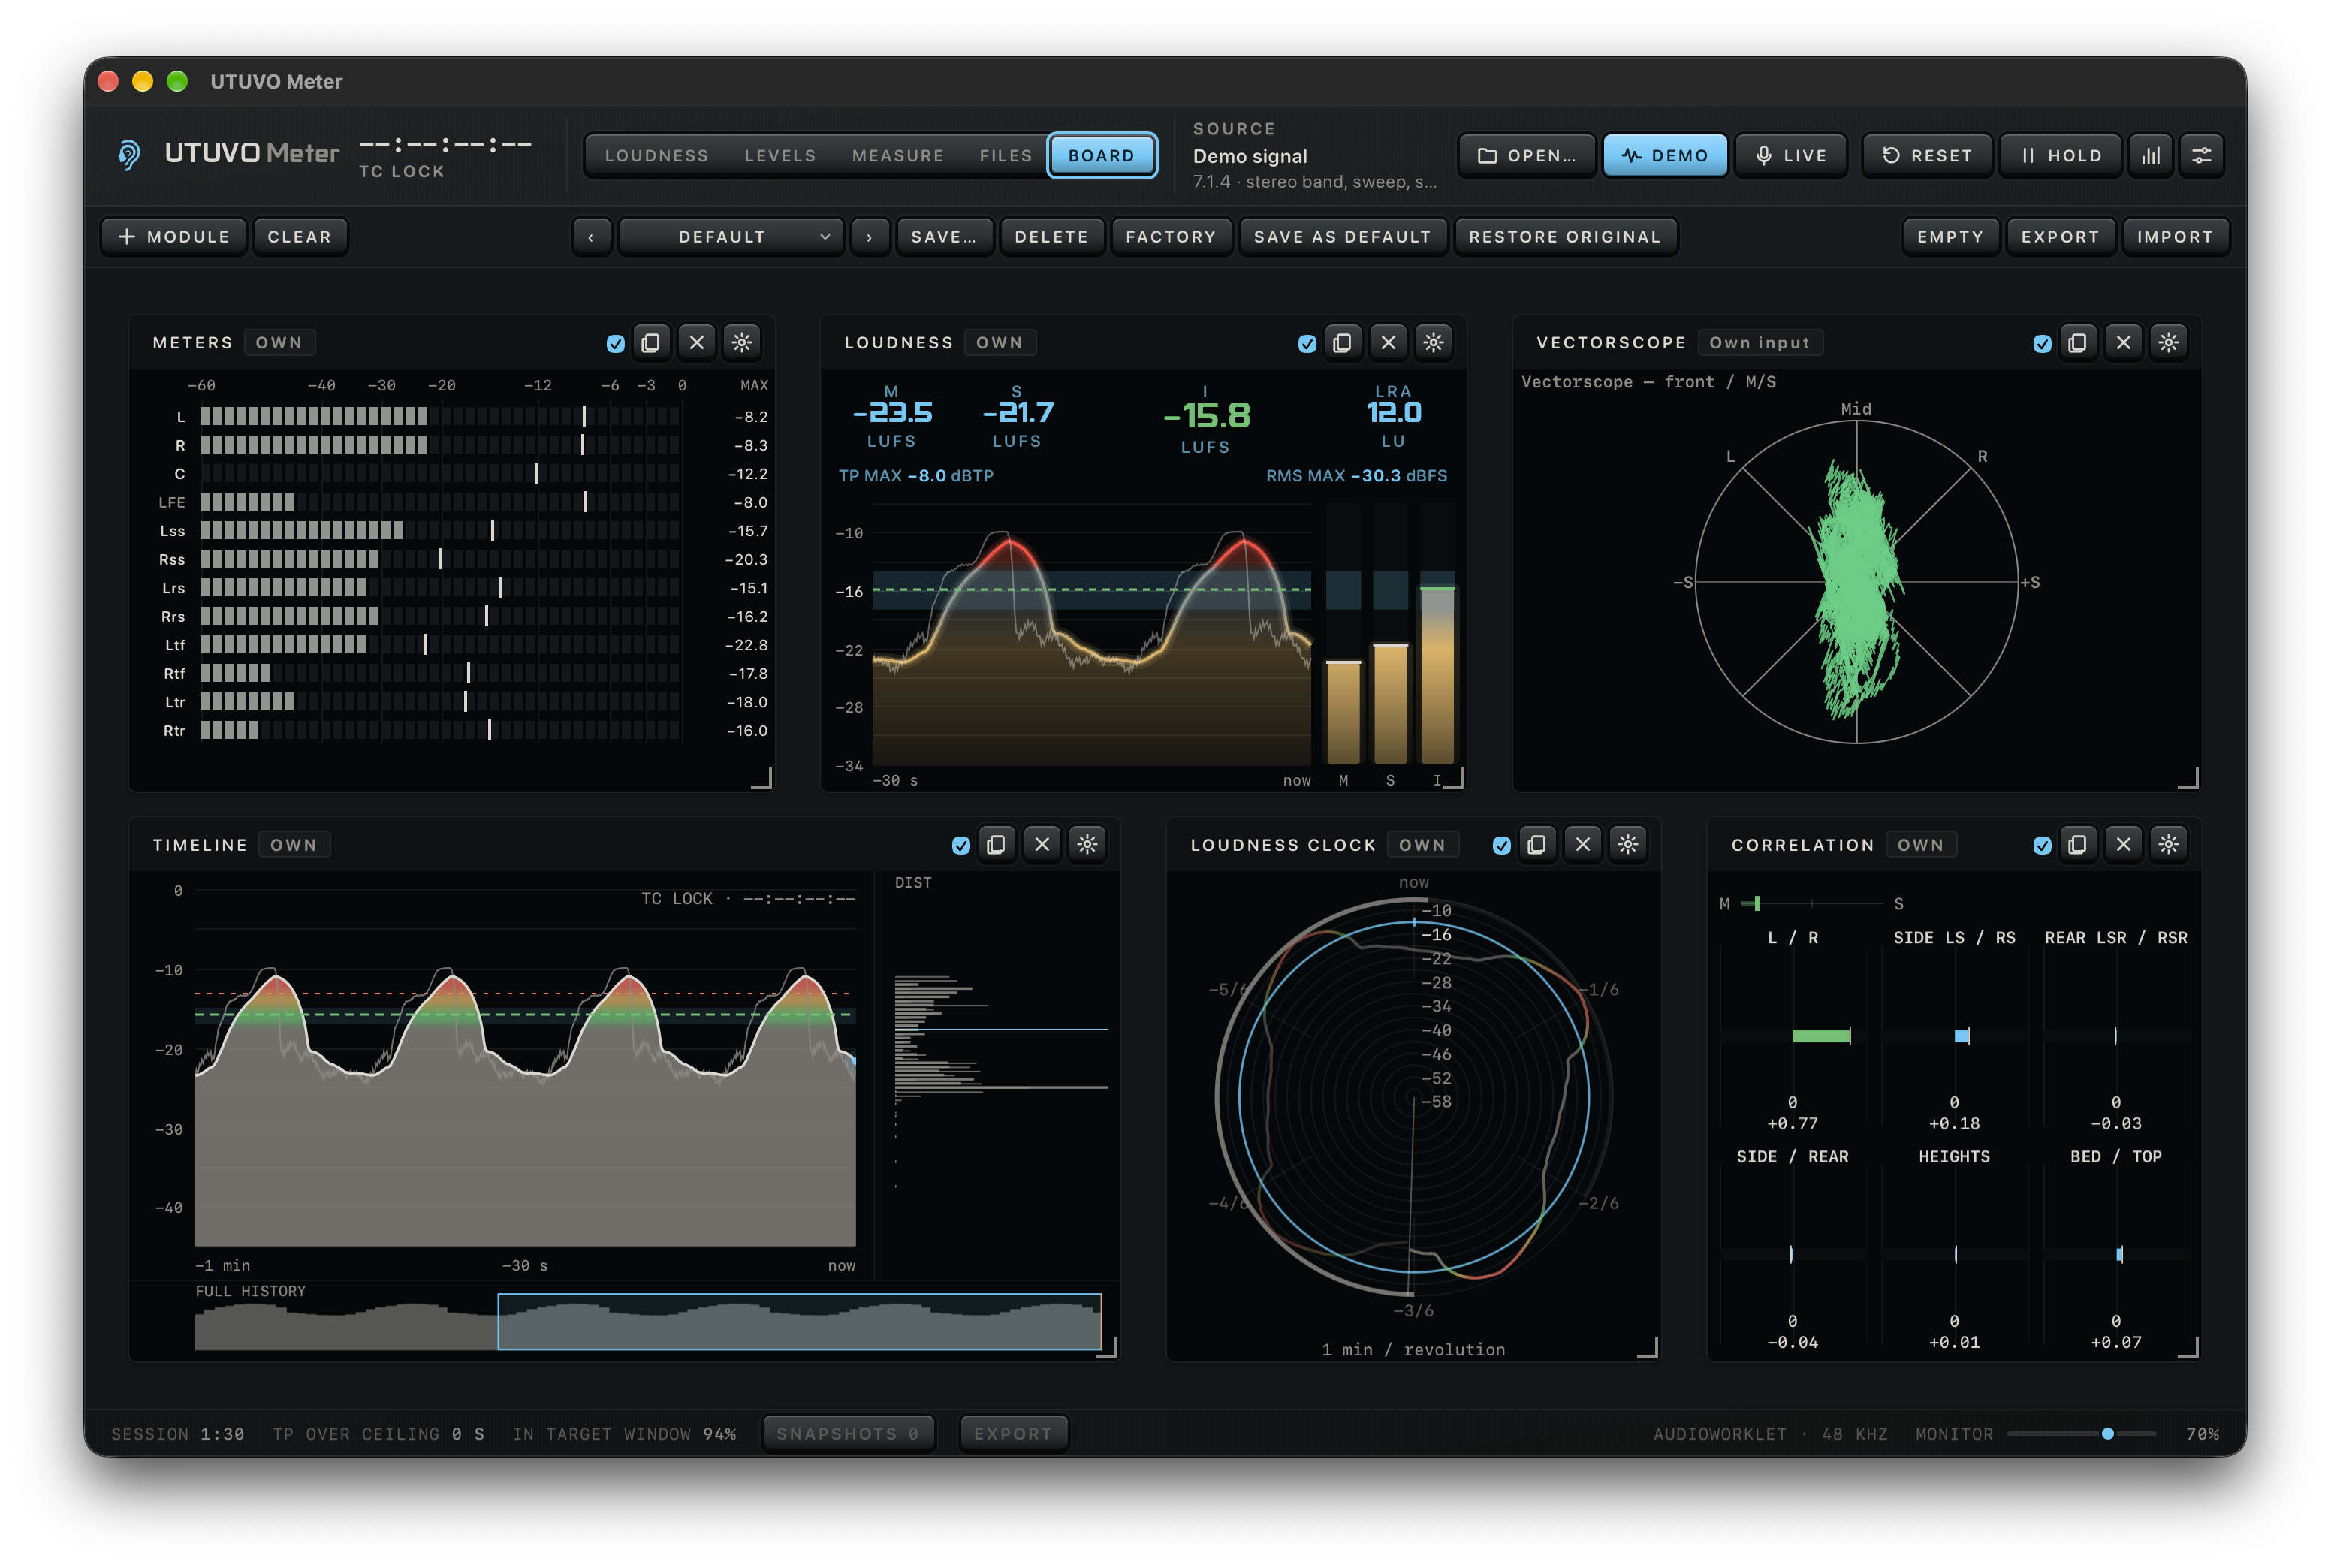Screen dimensions: 2331x1568
Task: Remove the Meters module with its X icon
Action: pos(697,343)
